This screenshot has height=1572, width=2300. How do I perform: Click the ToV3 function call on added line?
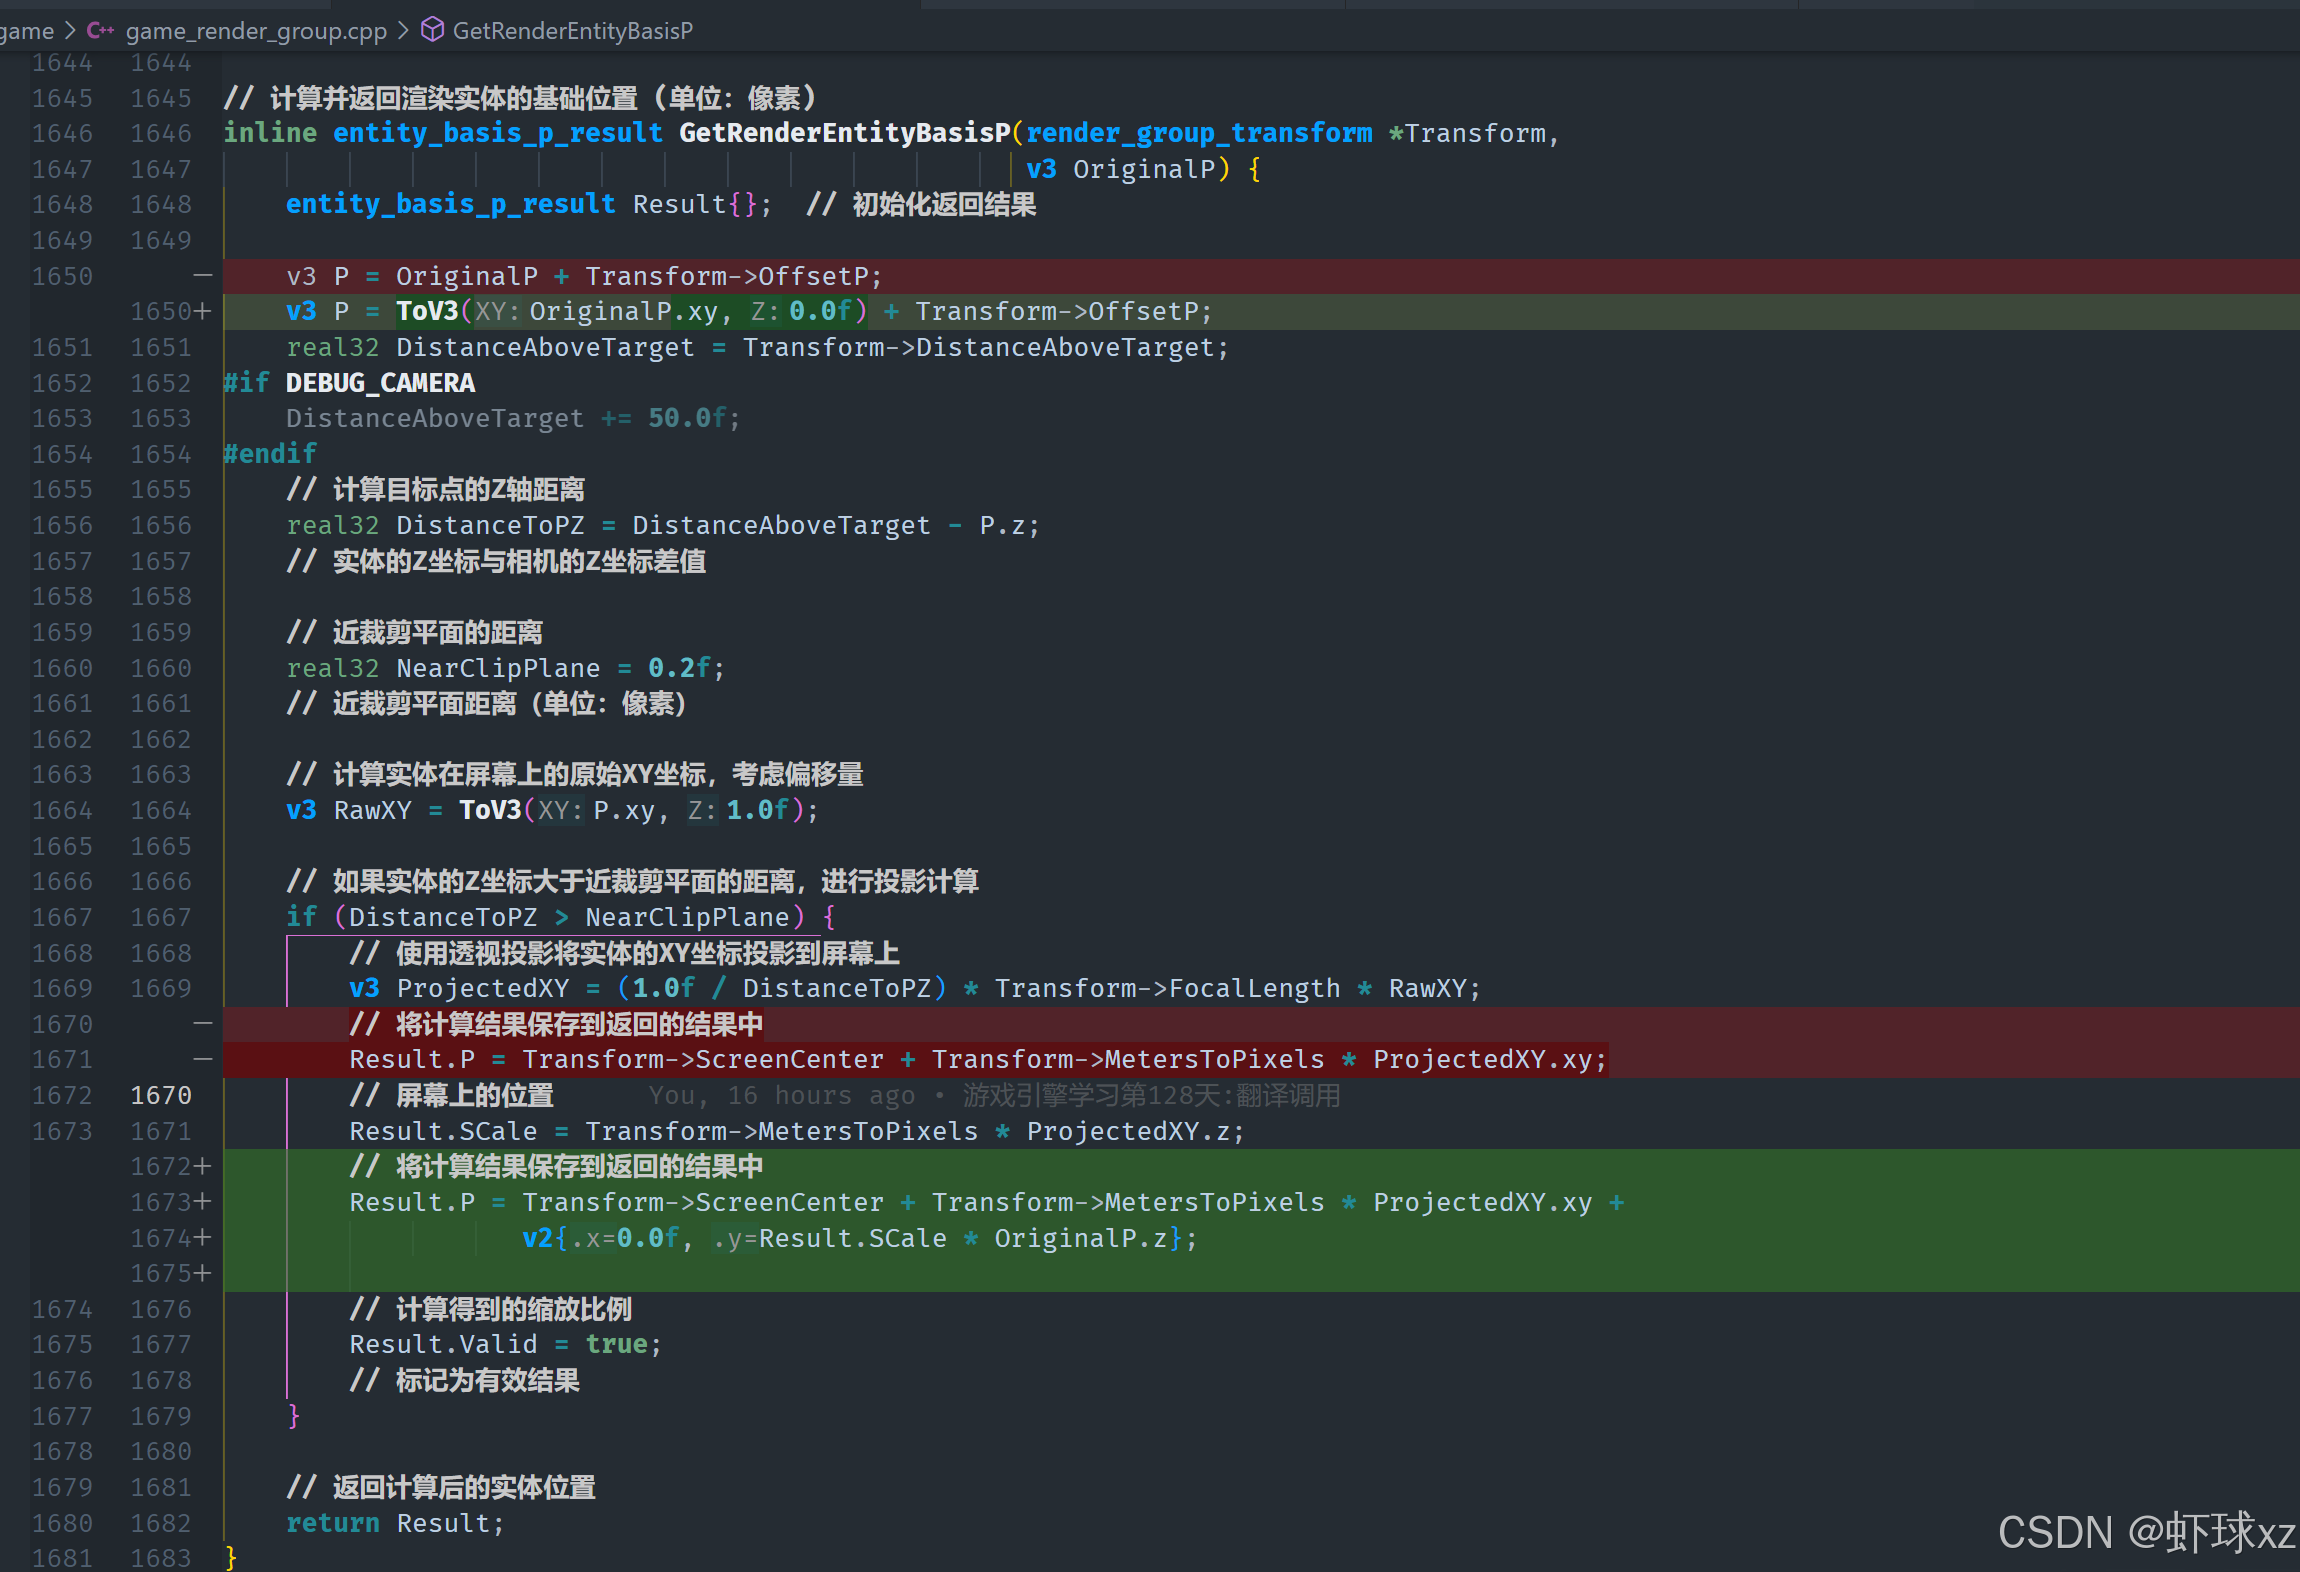[427, 311]
